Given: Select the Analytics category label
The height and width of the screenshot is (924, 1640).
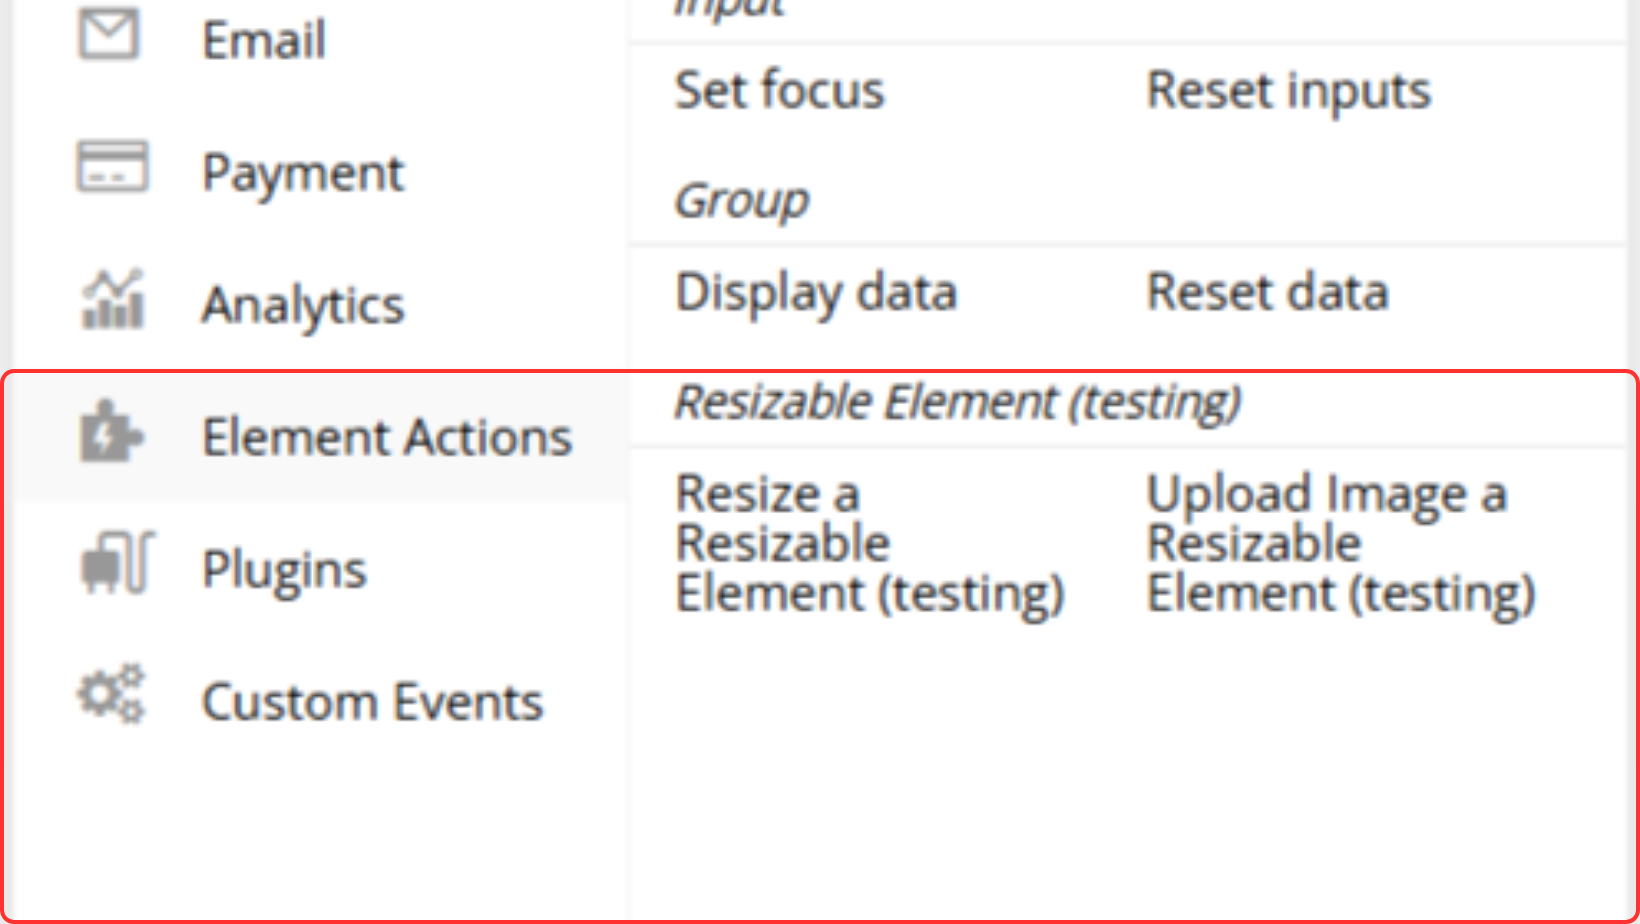Looking at the screenshot, I should coord(303,305).
